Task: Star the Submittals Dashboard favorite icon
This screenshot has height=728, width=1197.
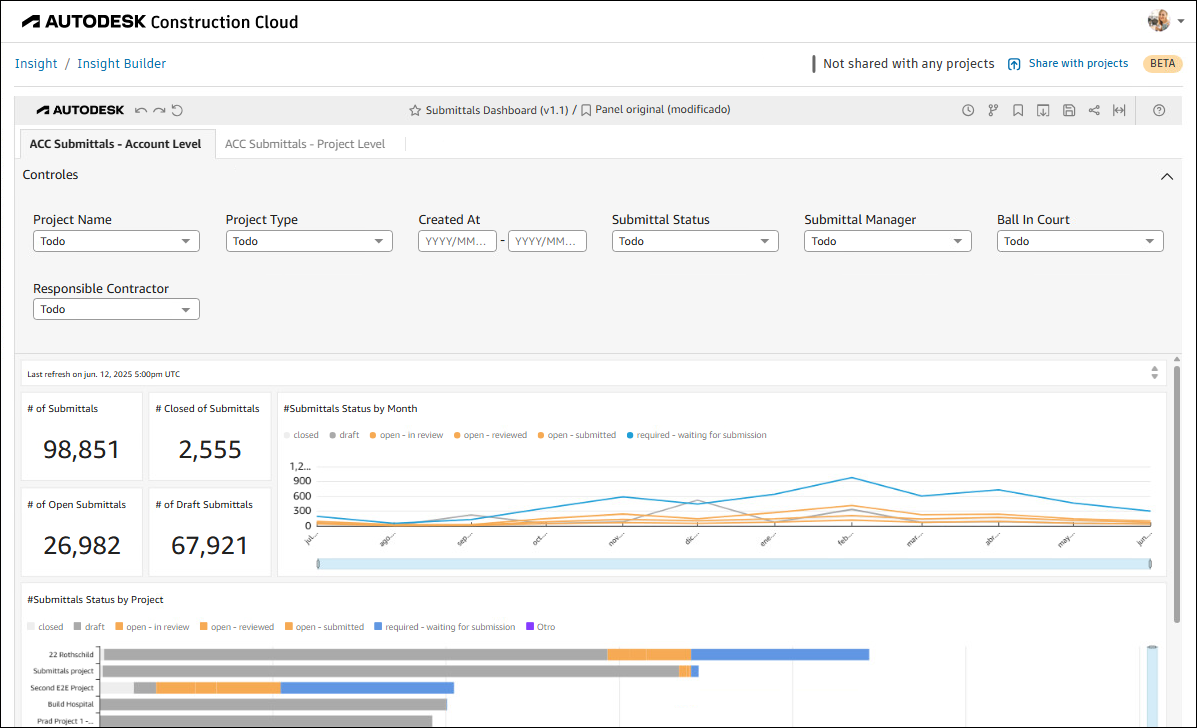Action: point(415,110)
